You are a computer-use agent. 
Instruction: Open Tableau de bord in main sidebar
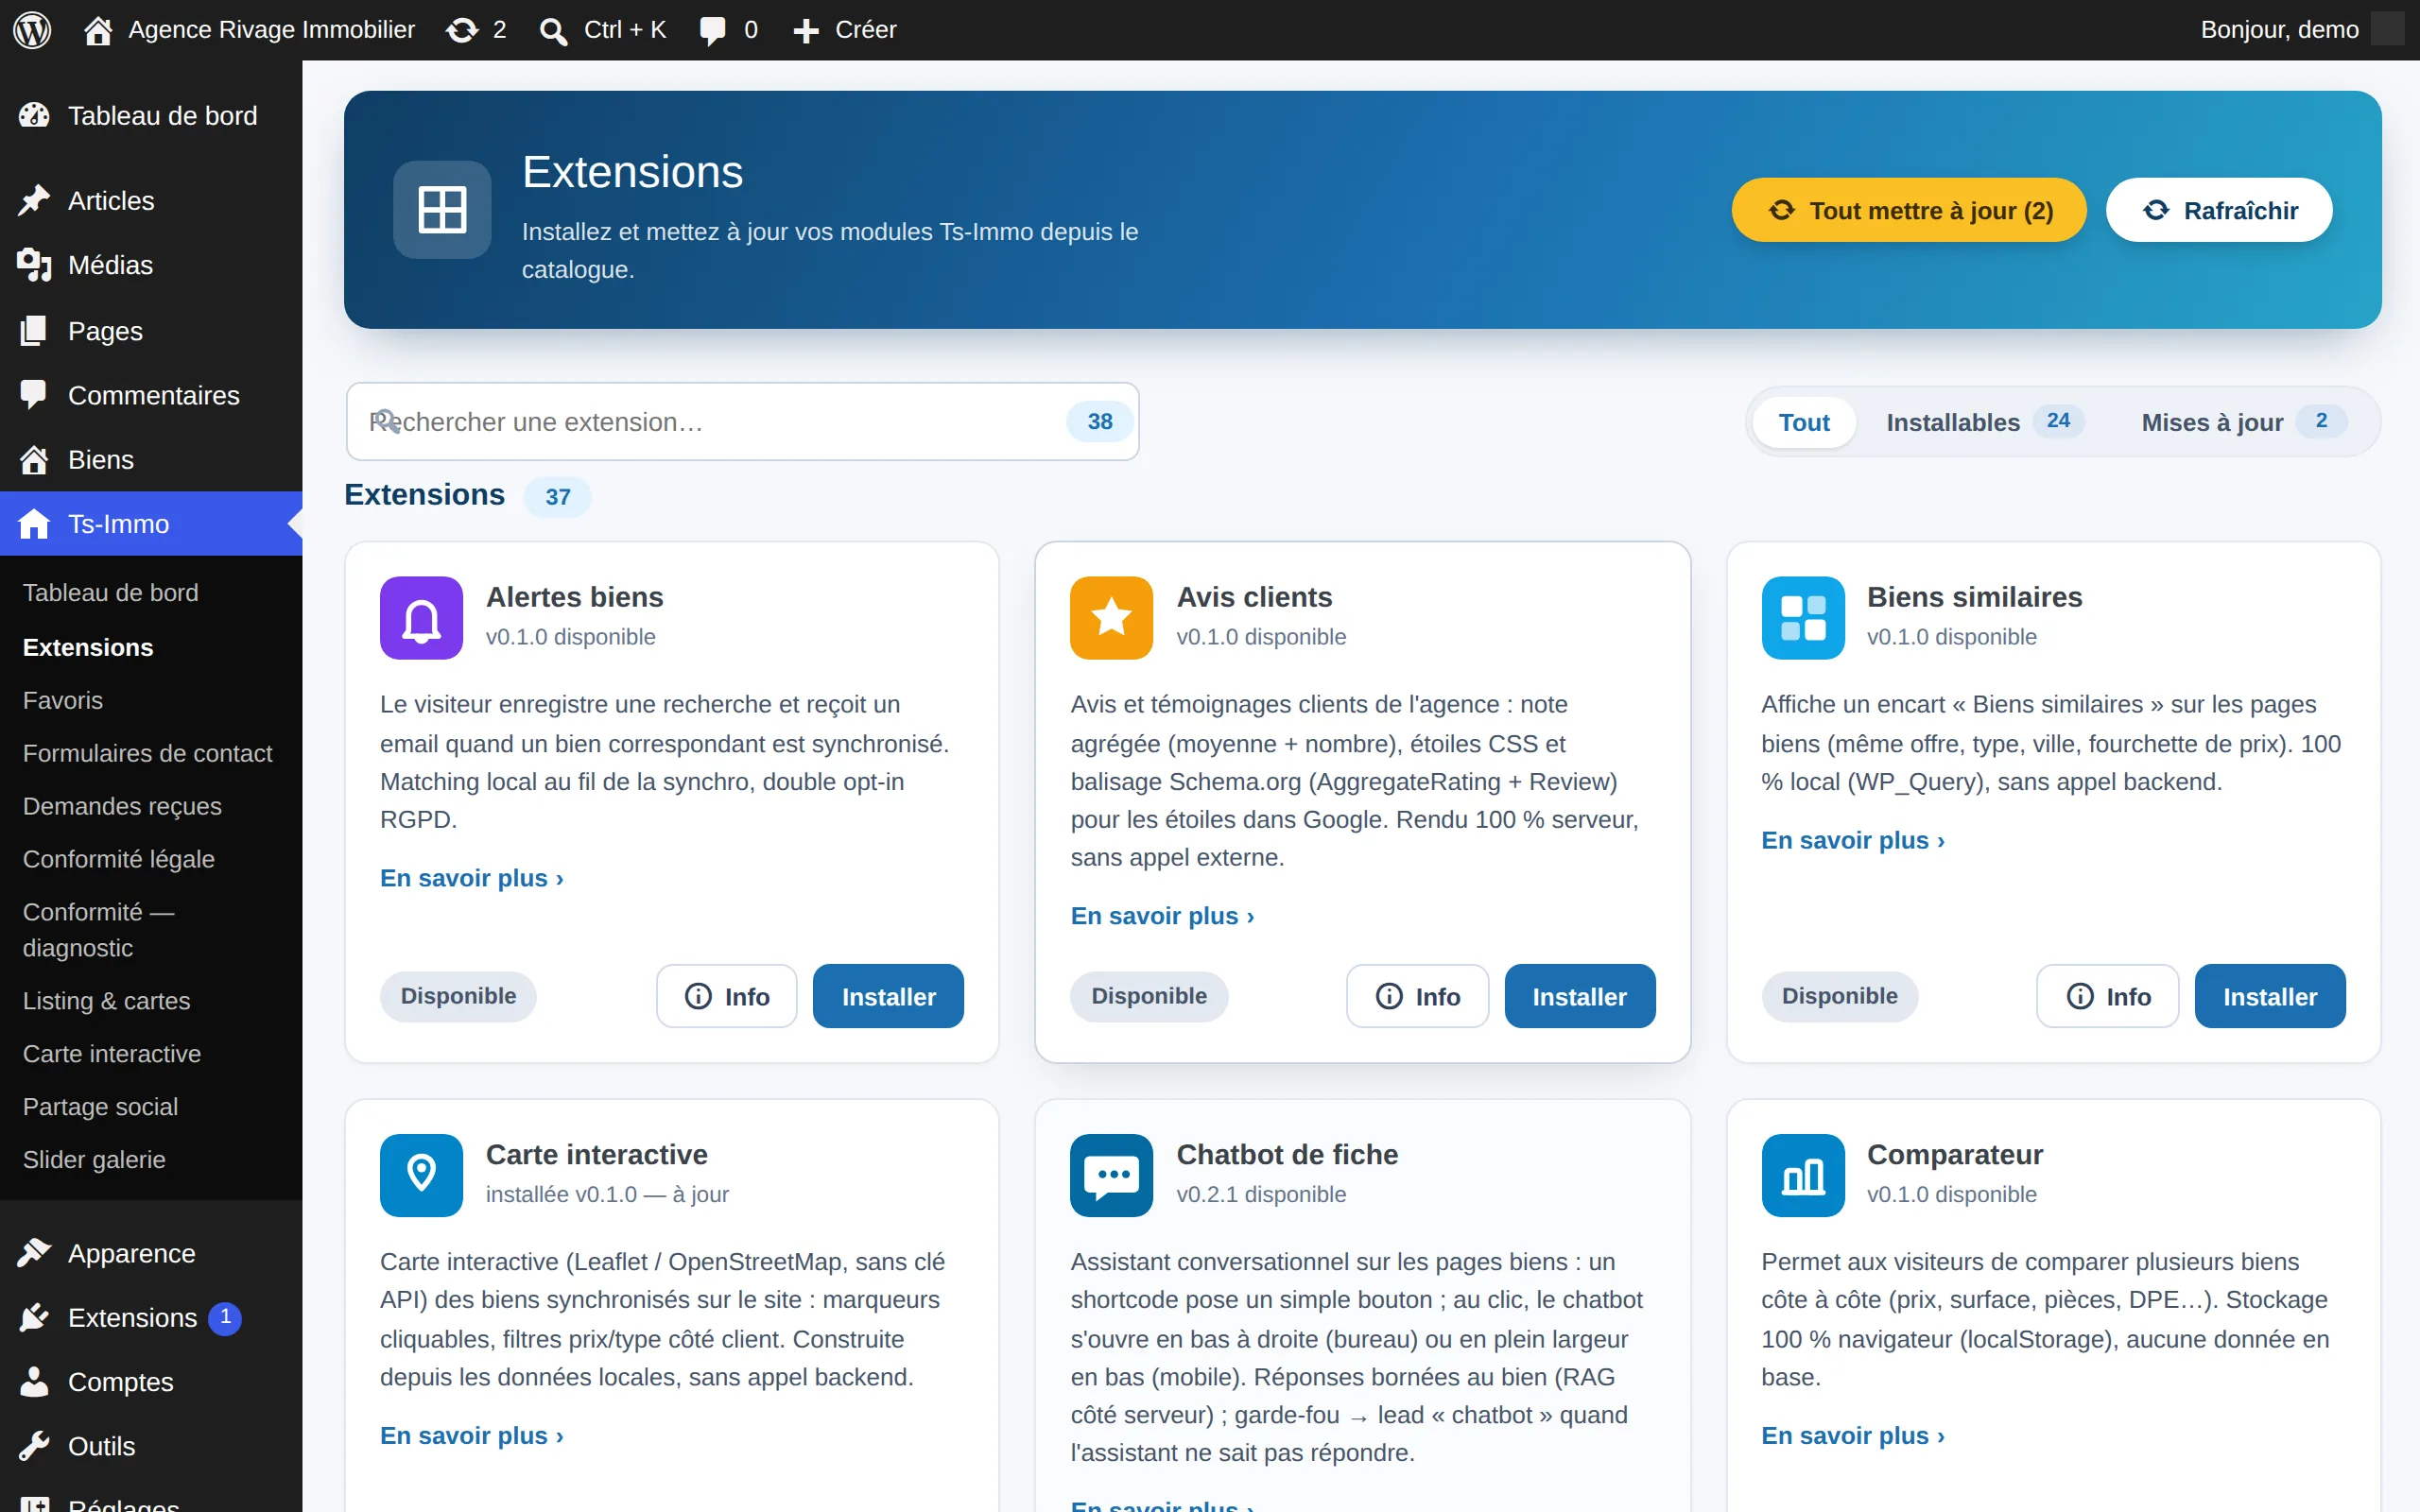[x=151, y=116]
